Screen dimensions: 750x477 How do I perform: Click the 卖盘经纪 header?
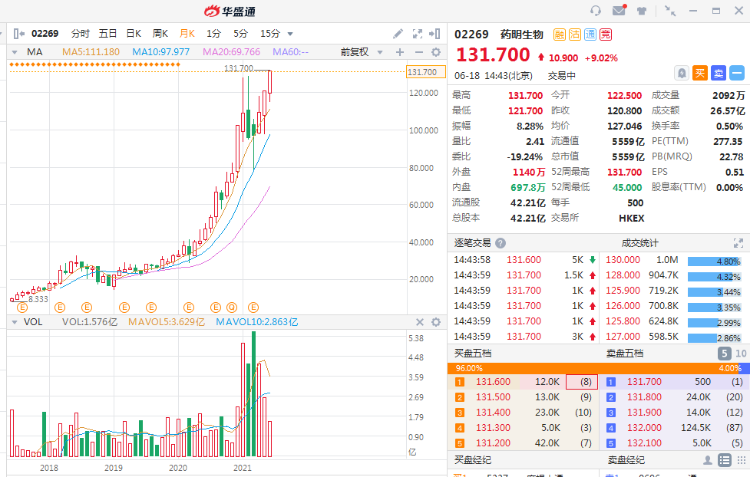(626, 460)
